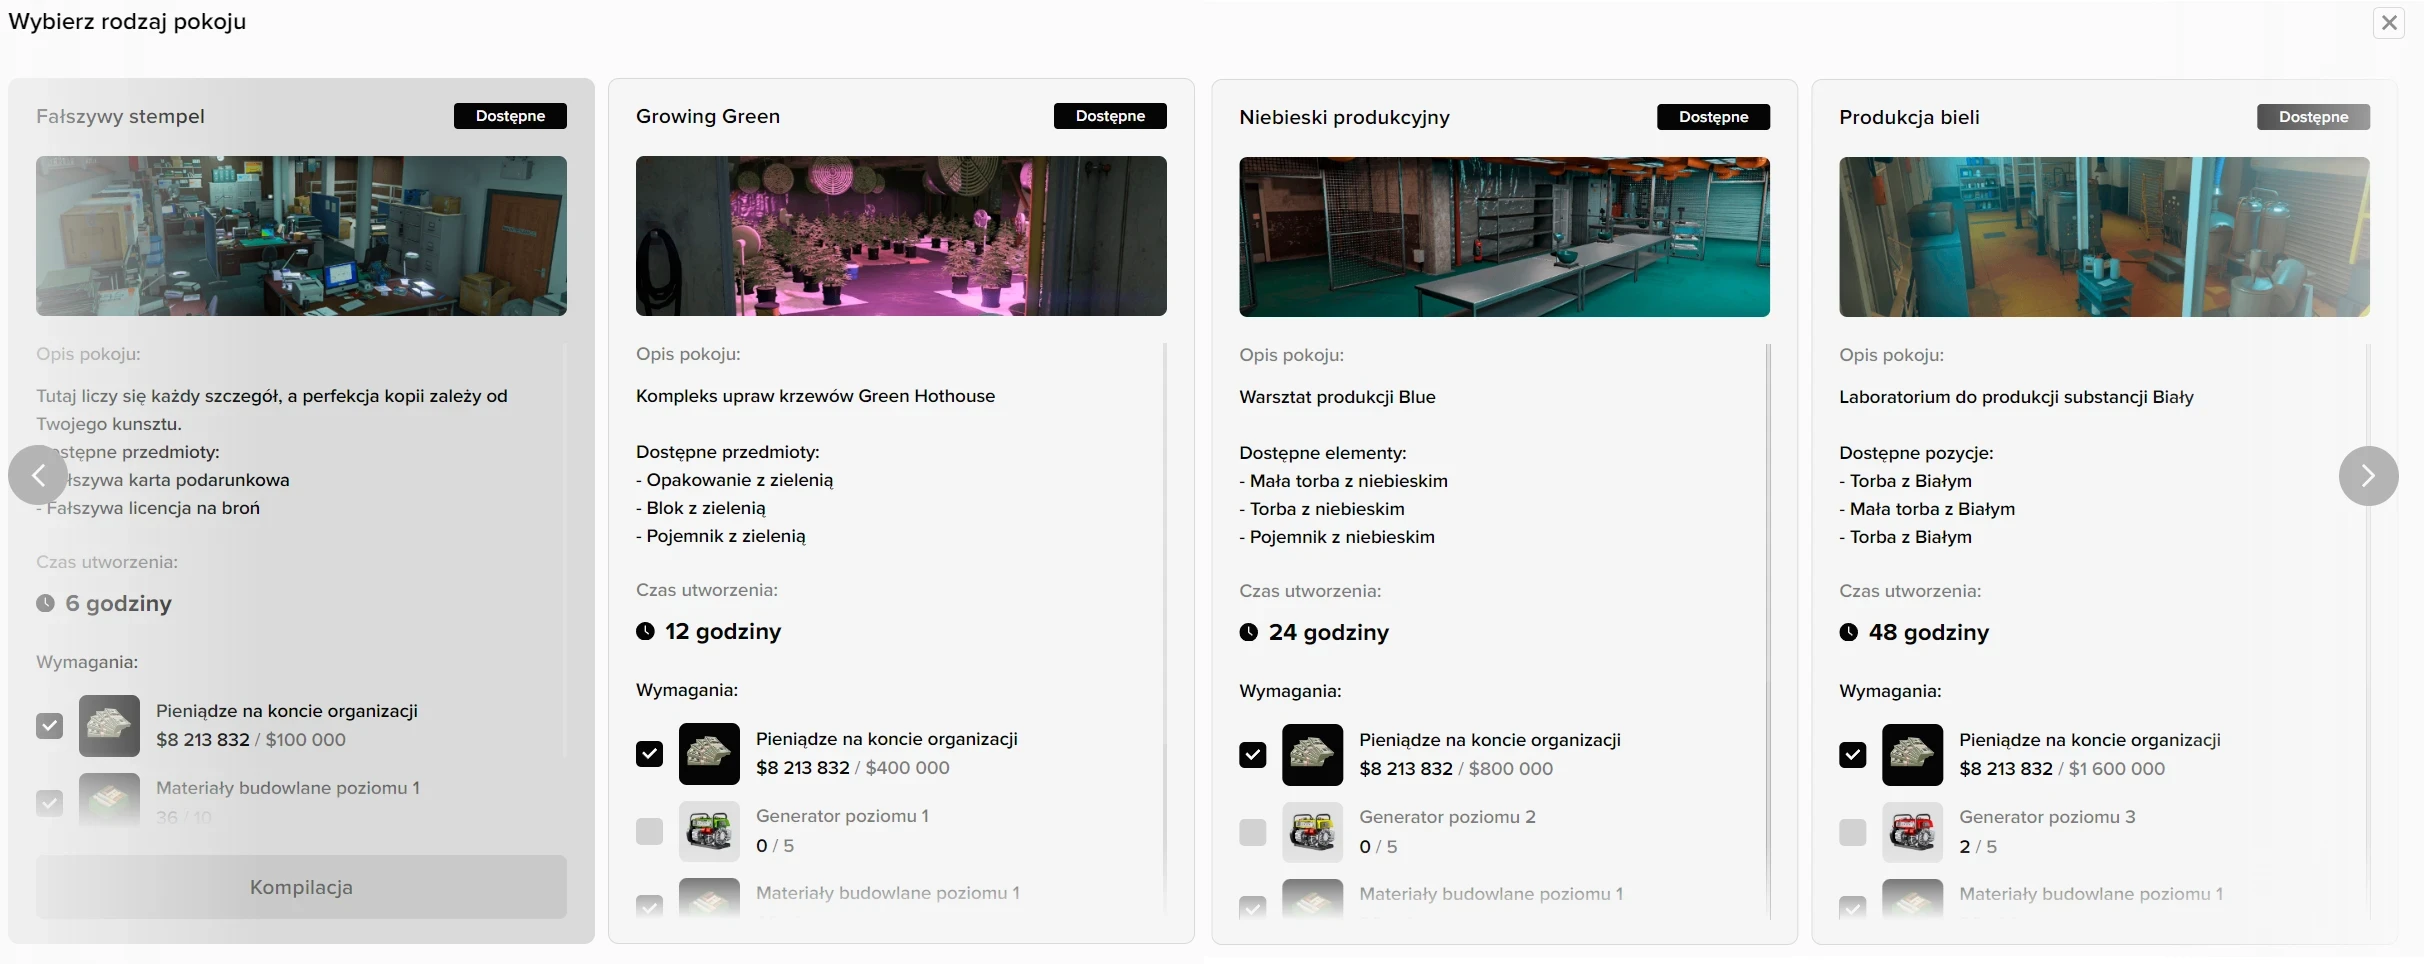Click the money icon in Fałszywy stempel card
The image size is (2424, 973).
click(109, 726)
